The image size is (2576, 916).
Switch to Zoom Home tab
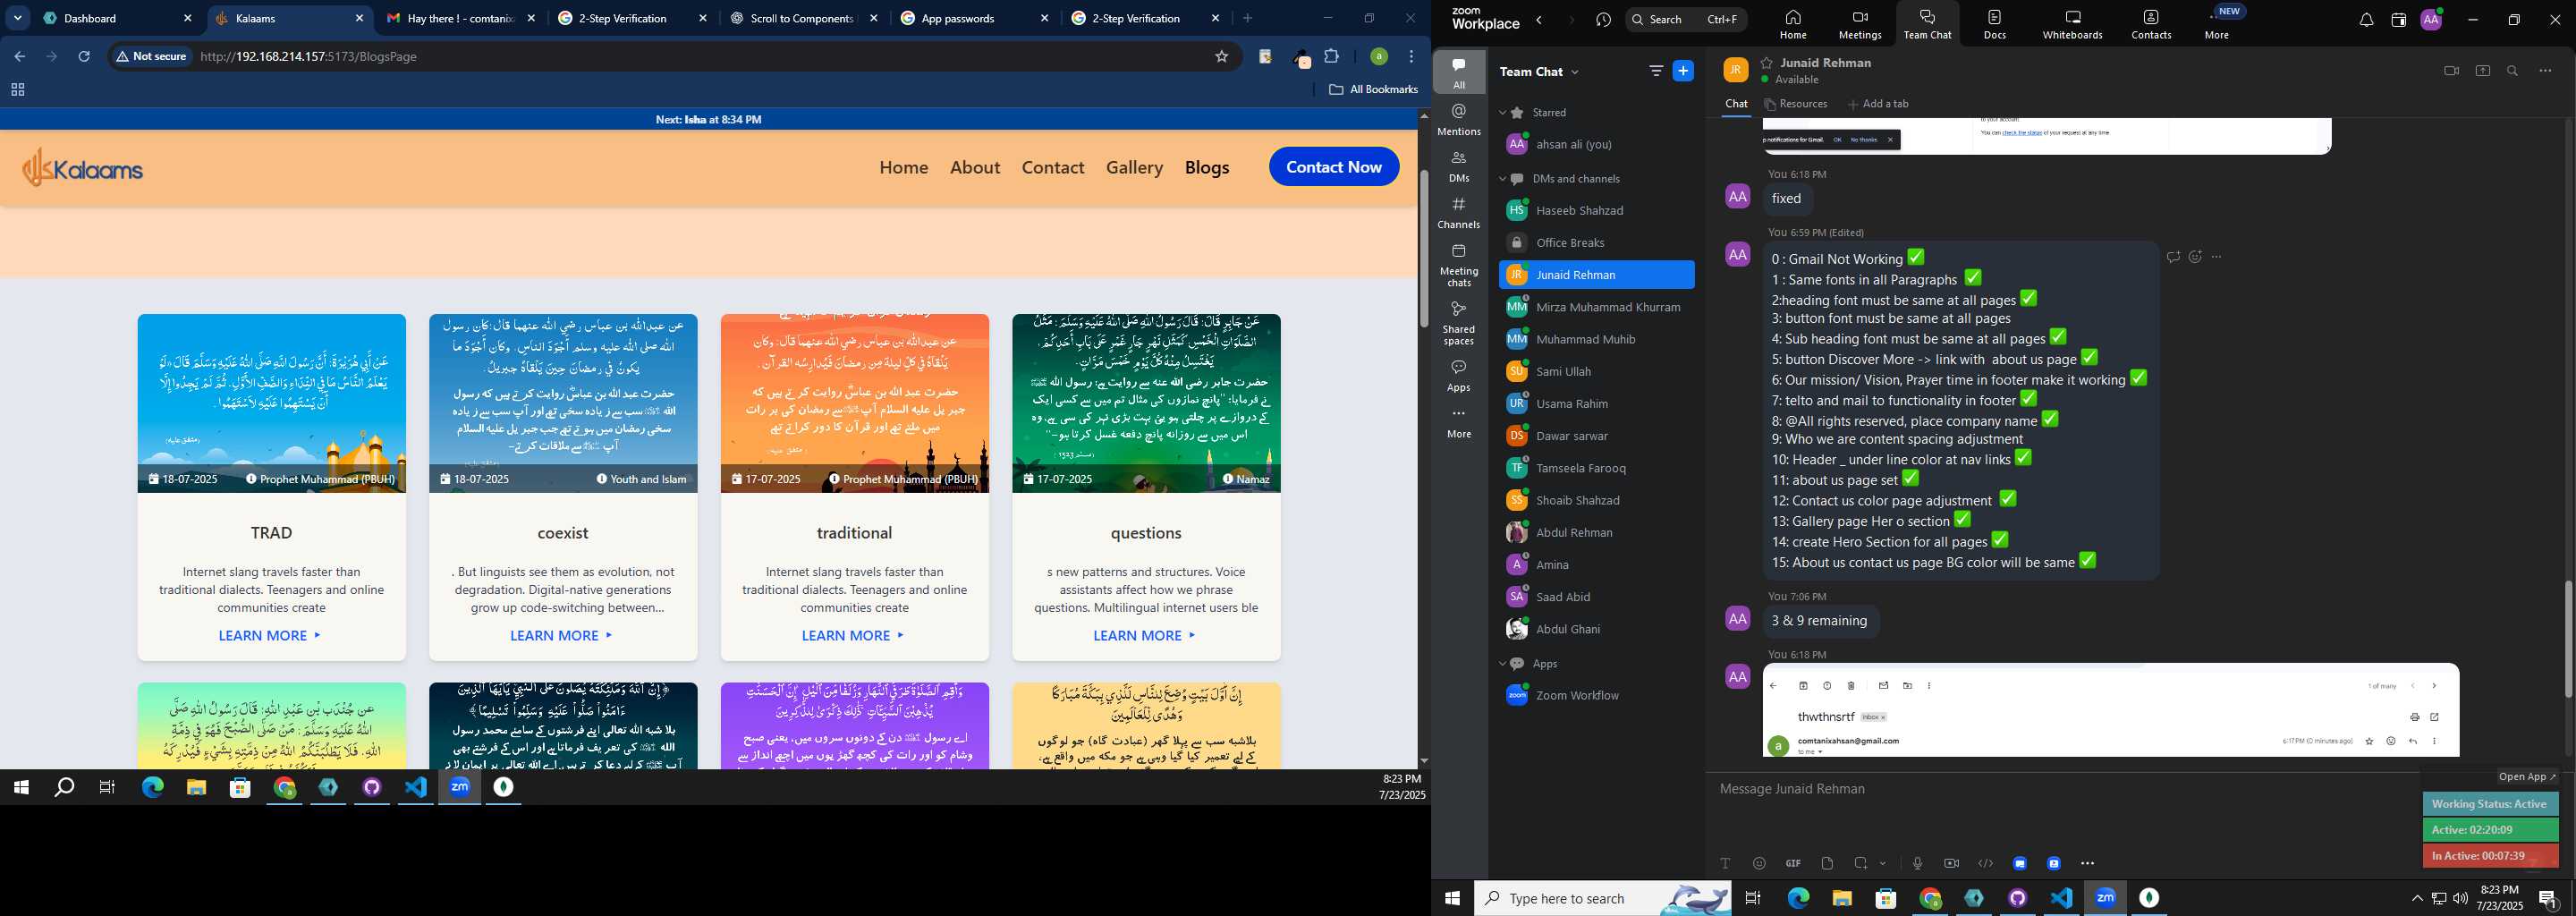click(x=1793, y=24)
